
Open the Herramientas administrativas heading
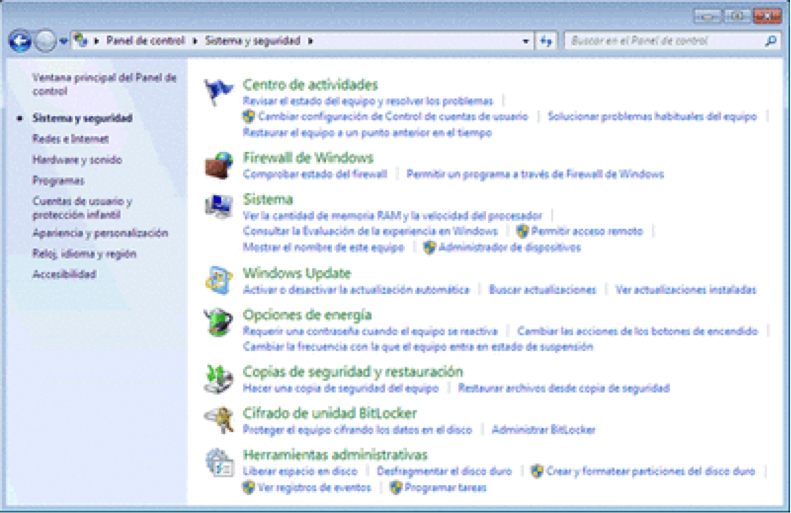335,454
